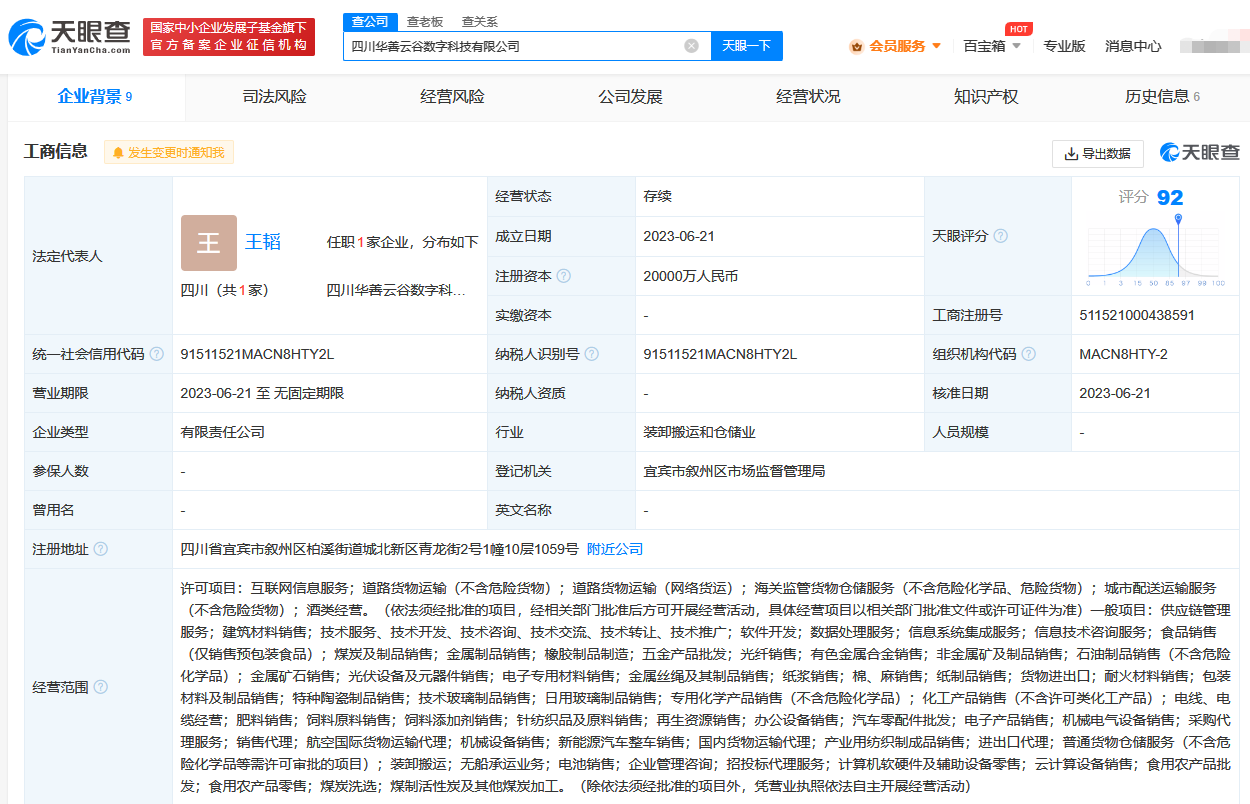
Task: Click the 天眼评分 distribution chart
Action: [x=1156, y=250]
